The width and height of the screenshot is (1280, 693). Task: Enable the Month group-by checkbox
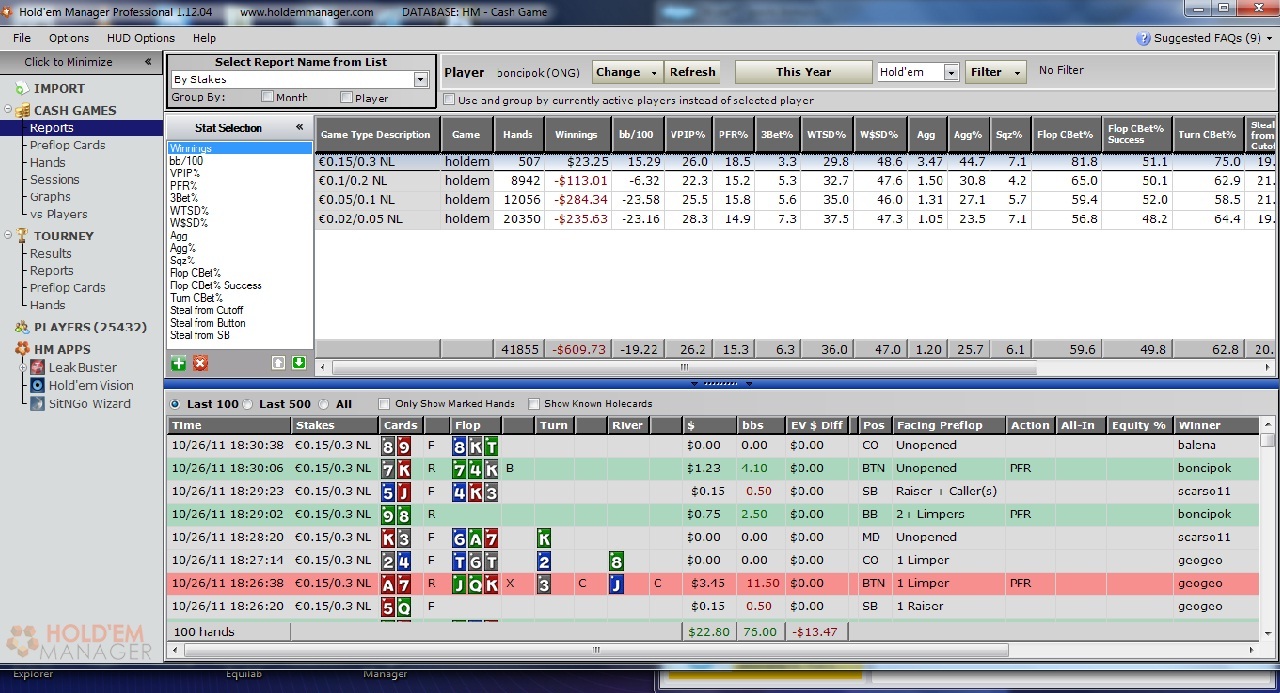(x=267, y=98)
